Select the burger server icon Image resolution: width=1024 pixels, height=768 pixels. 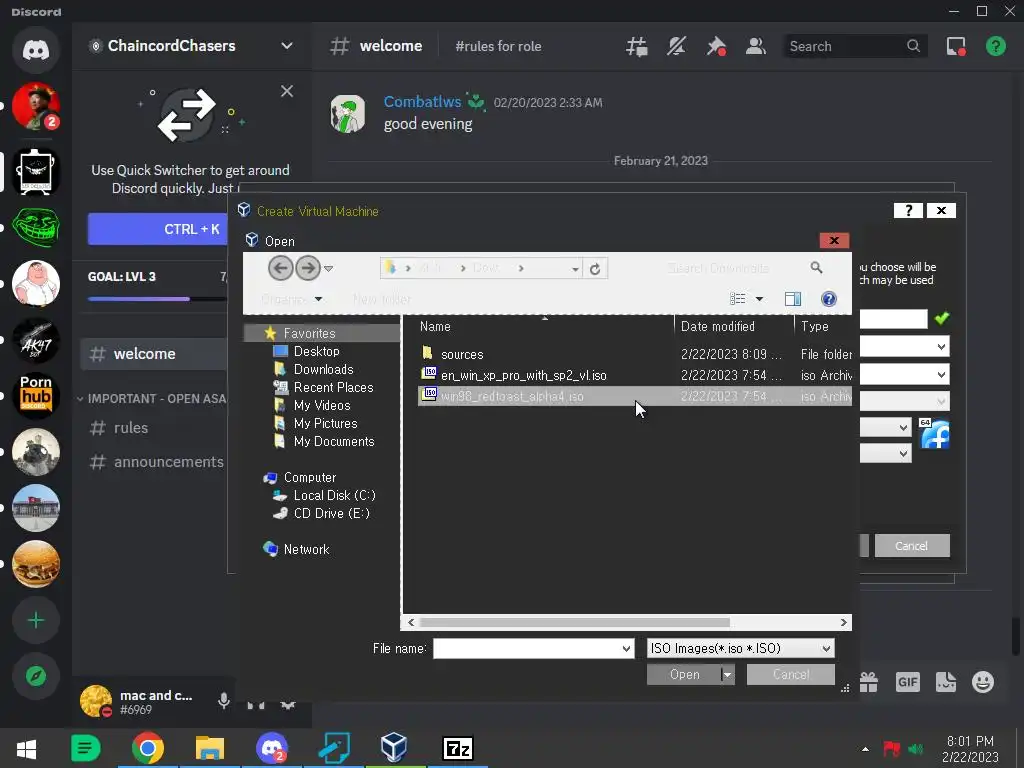[36, 564]
